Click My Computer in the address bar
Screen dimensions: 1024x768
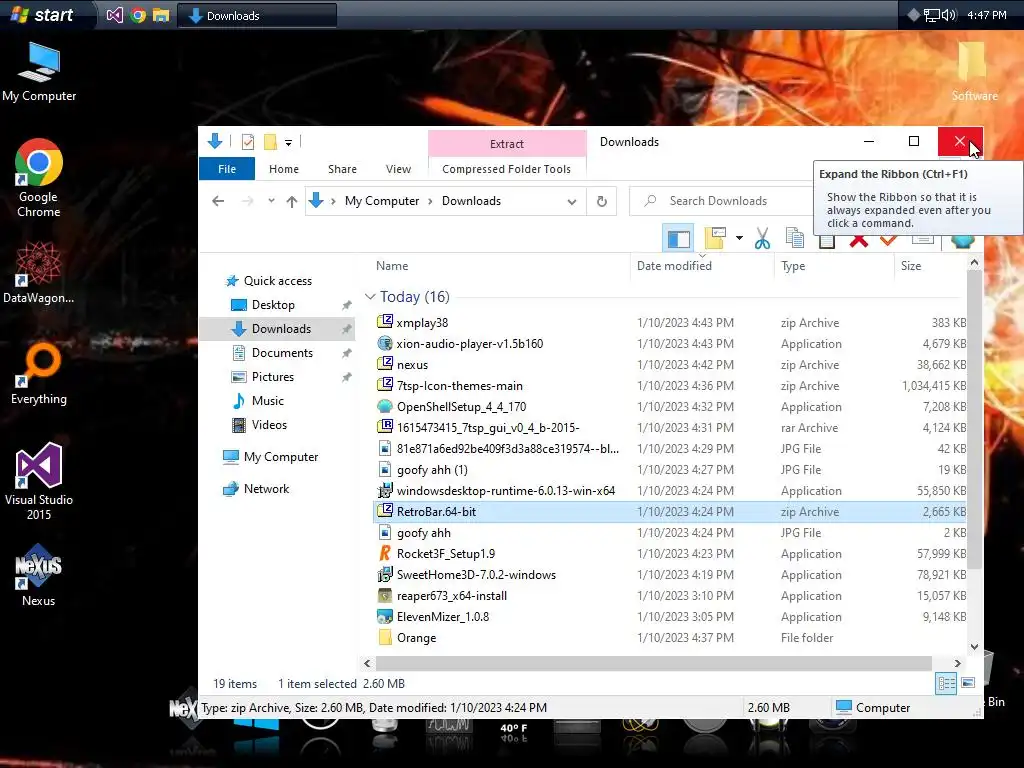click(x=382, y=201)
